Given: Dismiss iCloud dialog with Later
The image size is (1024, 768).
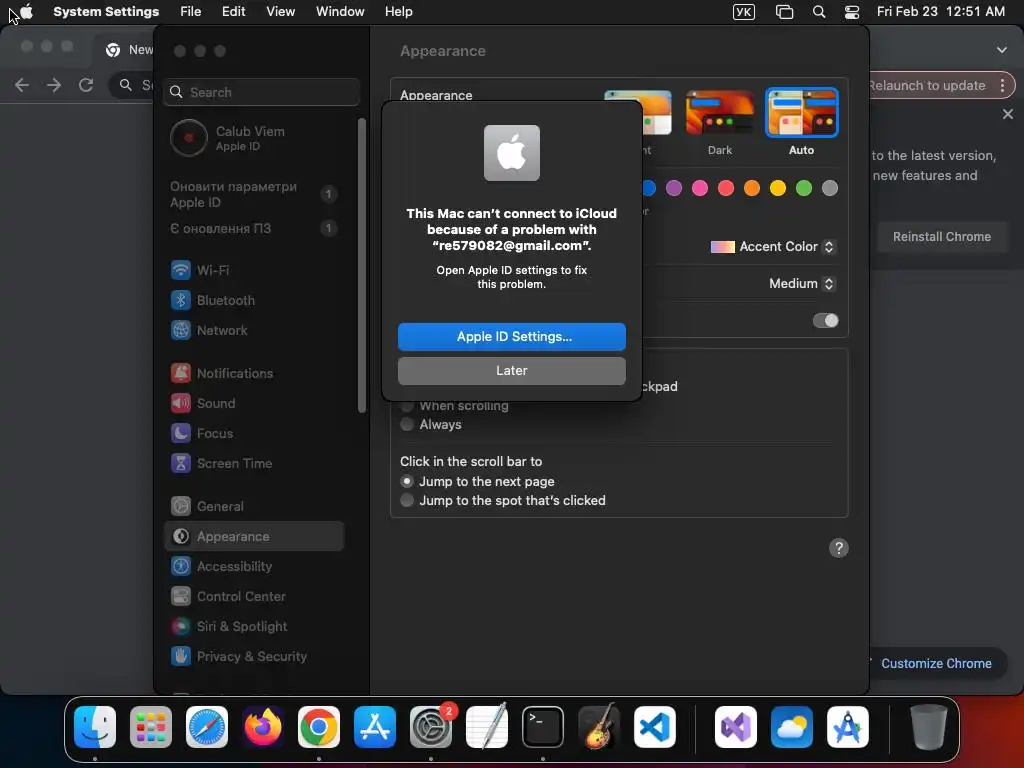Looking at the screenshot, I should point(511,370).
